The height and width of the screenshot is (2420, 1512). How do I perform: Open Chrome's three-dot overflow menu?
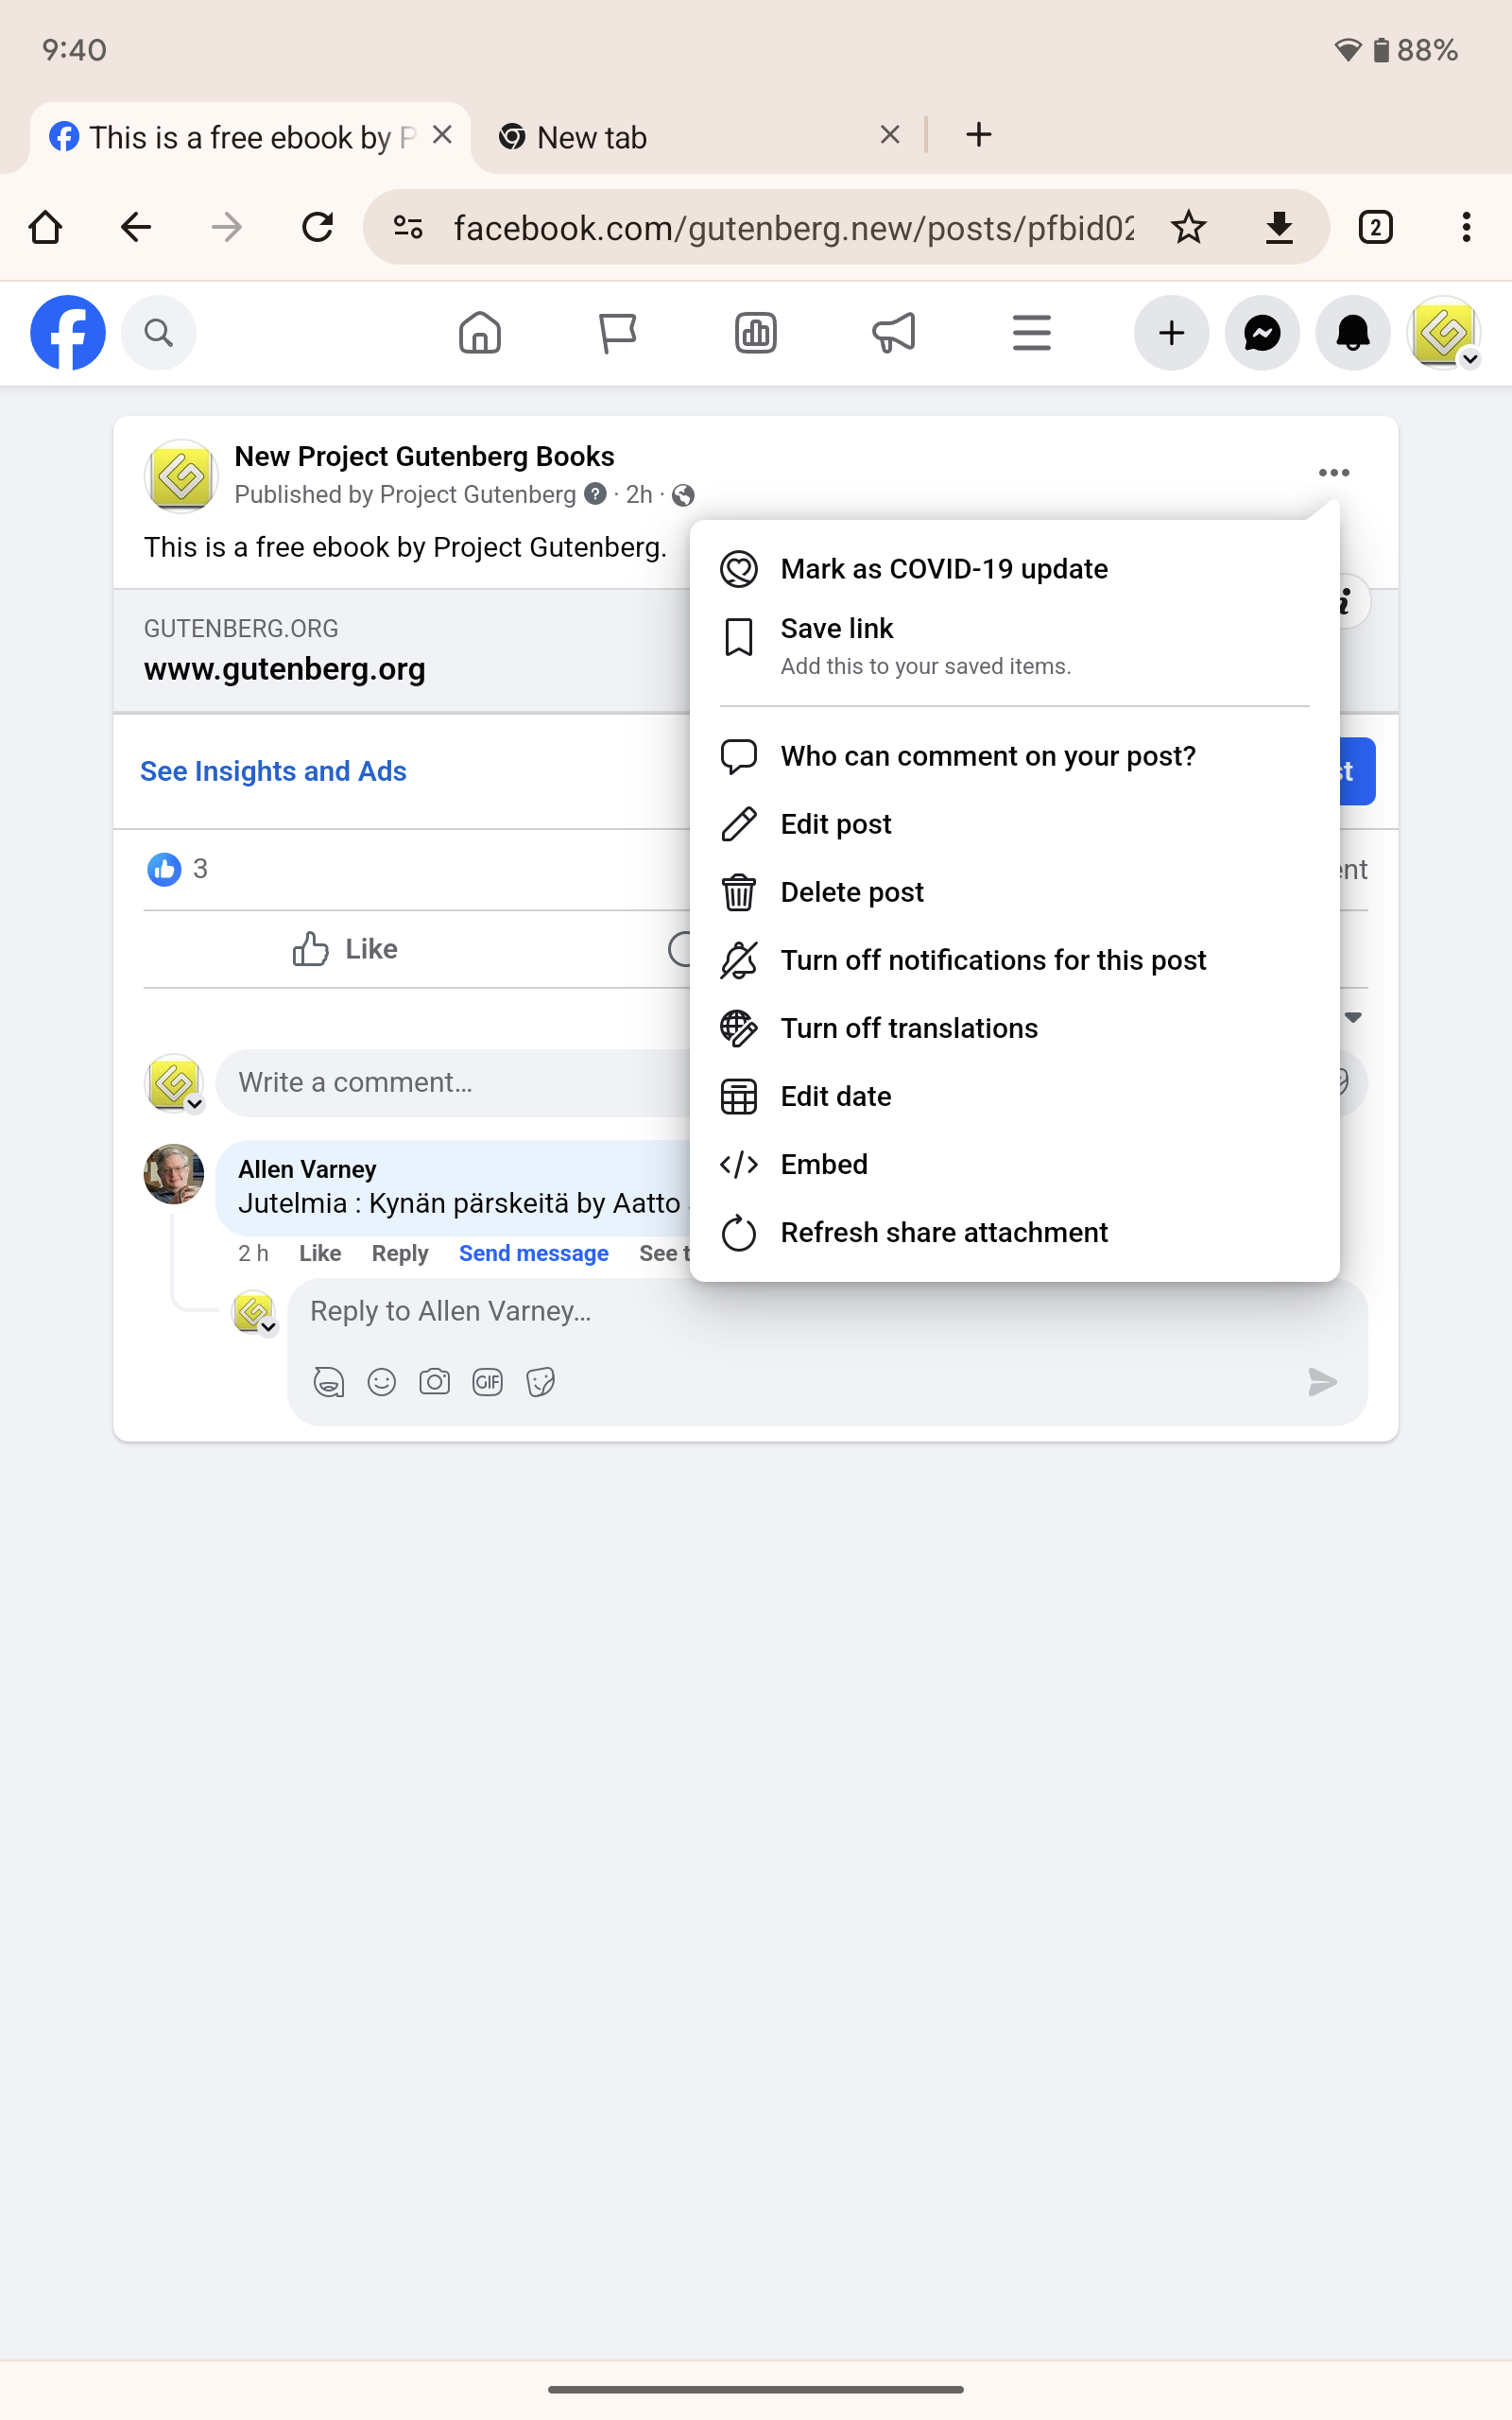point(1465,228)
